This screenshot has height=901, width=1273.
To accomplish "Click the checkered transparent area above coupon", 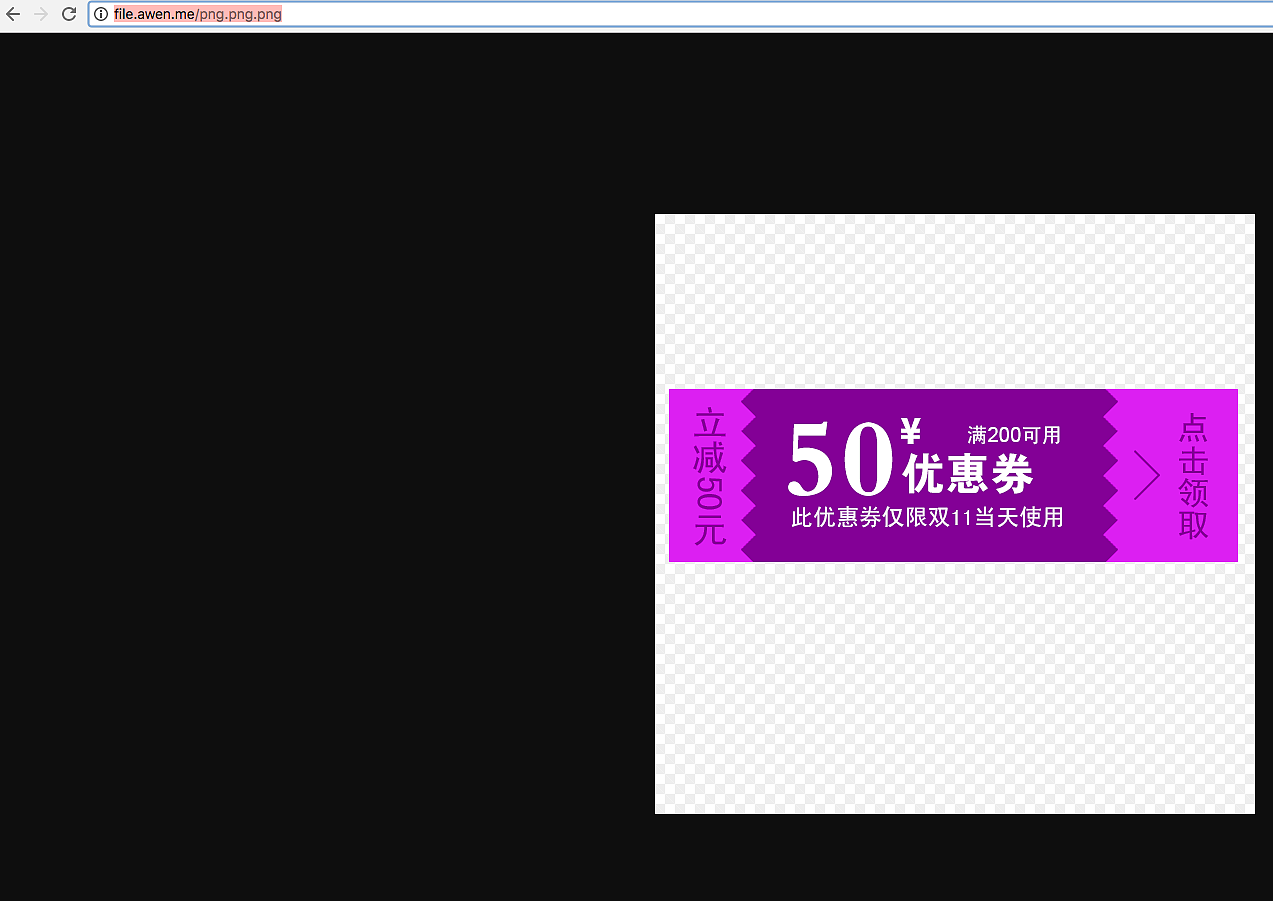I will [954, 300].
